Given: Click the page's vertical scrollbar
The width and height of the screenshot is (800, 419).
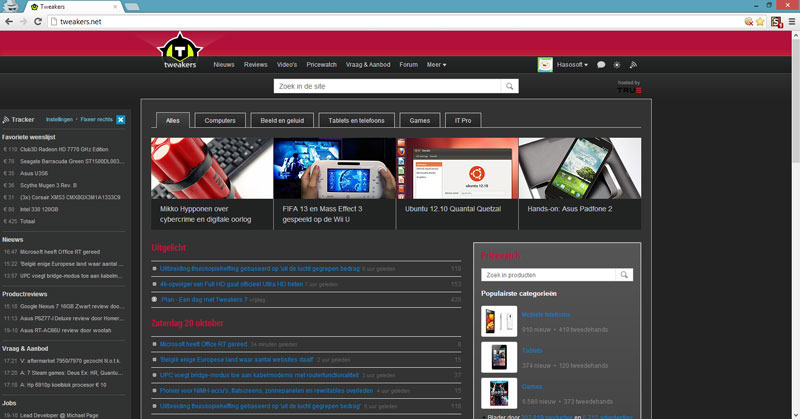Looking at the screenshot, I should (x=795, y=225).
